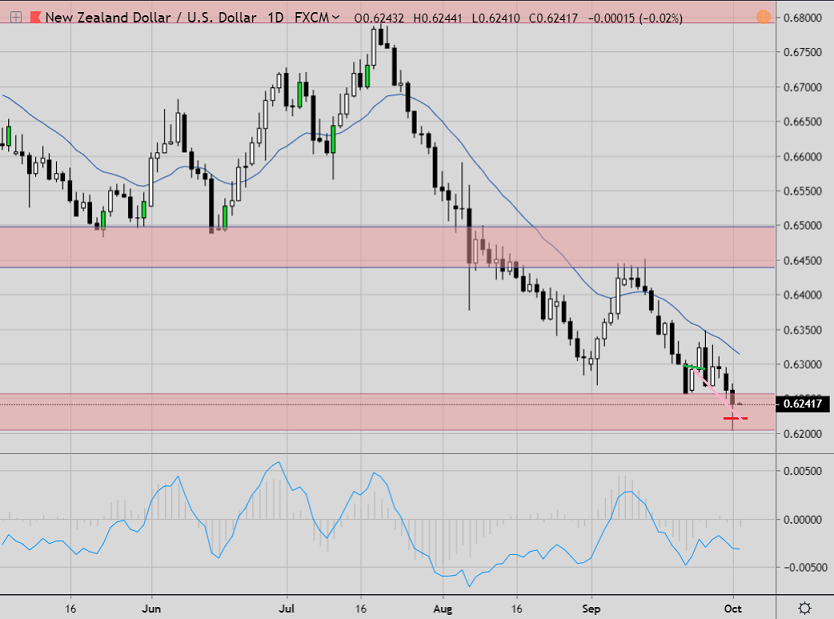834x619 pixels.
Task: Click the Jul label on the time axis
Action: coord(287,609)
